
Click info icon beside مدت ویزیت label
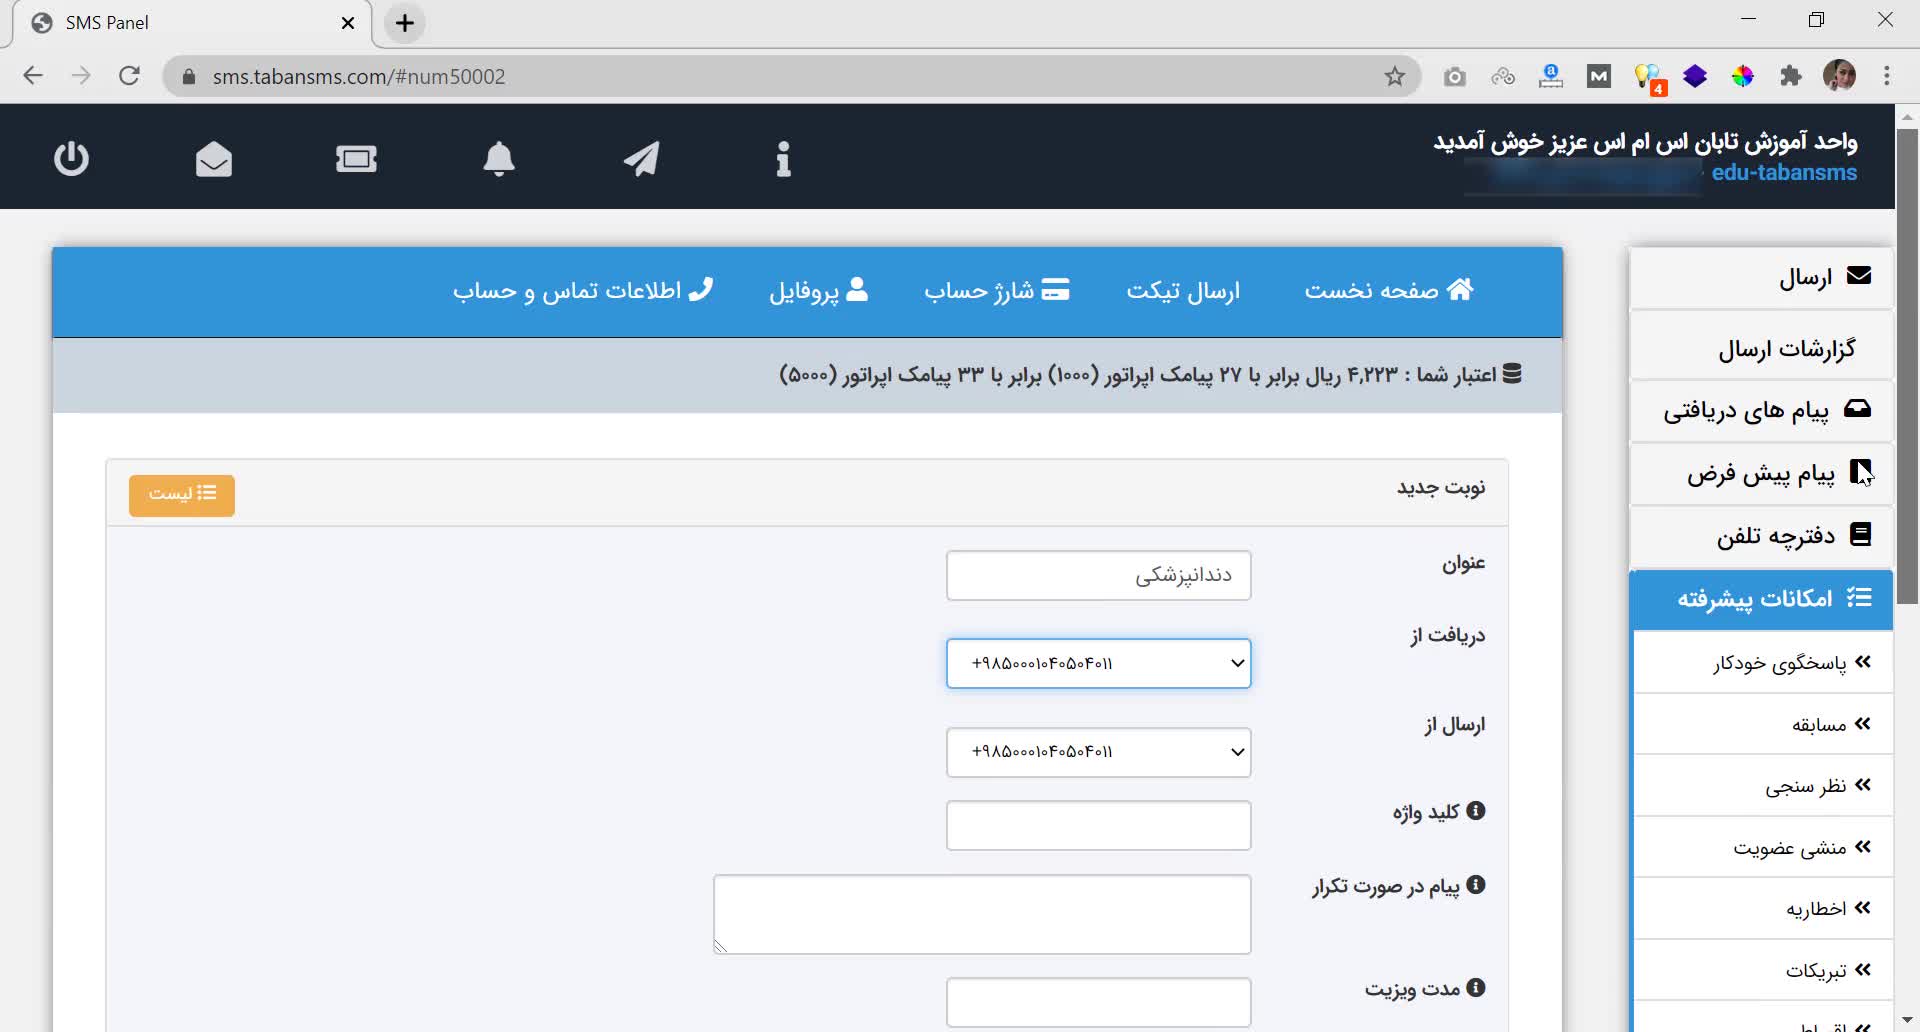tap(1475, 988)
